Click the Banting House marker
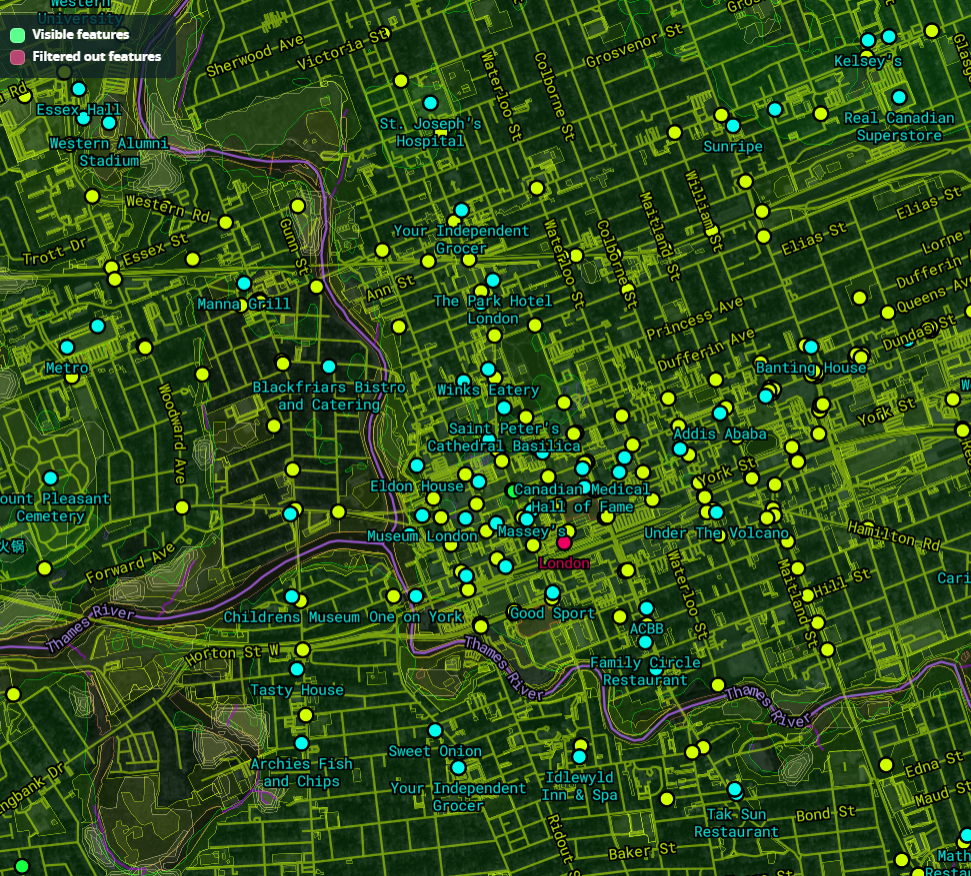The image size is (971, 876). [x=811, y=347]
